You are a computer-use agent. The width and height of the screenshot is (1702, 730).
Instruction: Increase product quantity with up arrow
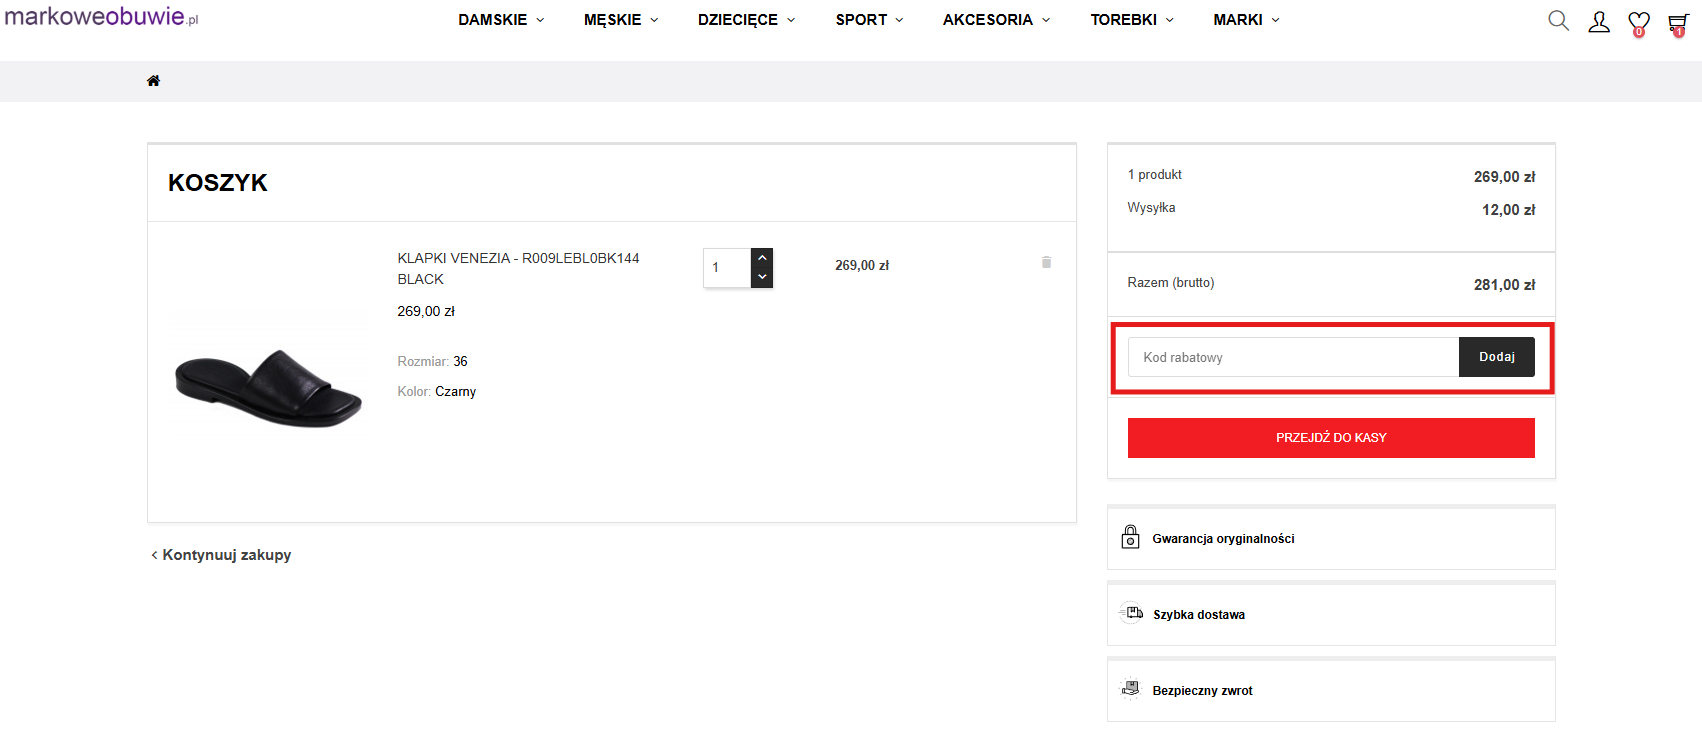pyautogui.click(x=762, y=258)
